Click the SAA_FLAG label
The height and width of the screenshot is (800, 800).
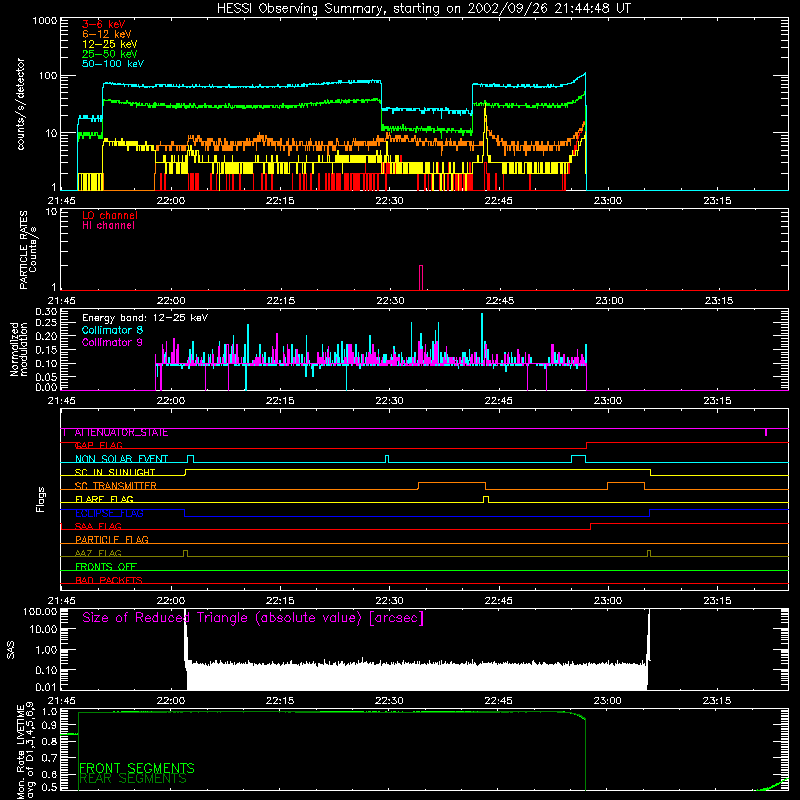click(x=98, y=526)
